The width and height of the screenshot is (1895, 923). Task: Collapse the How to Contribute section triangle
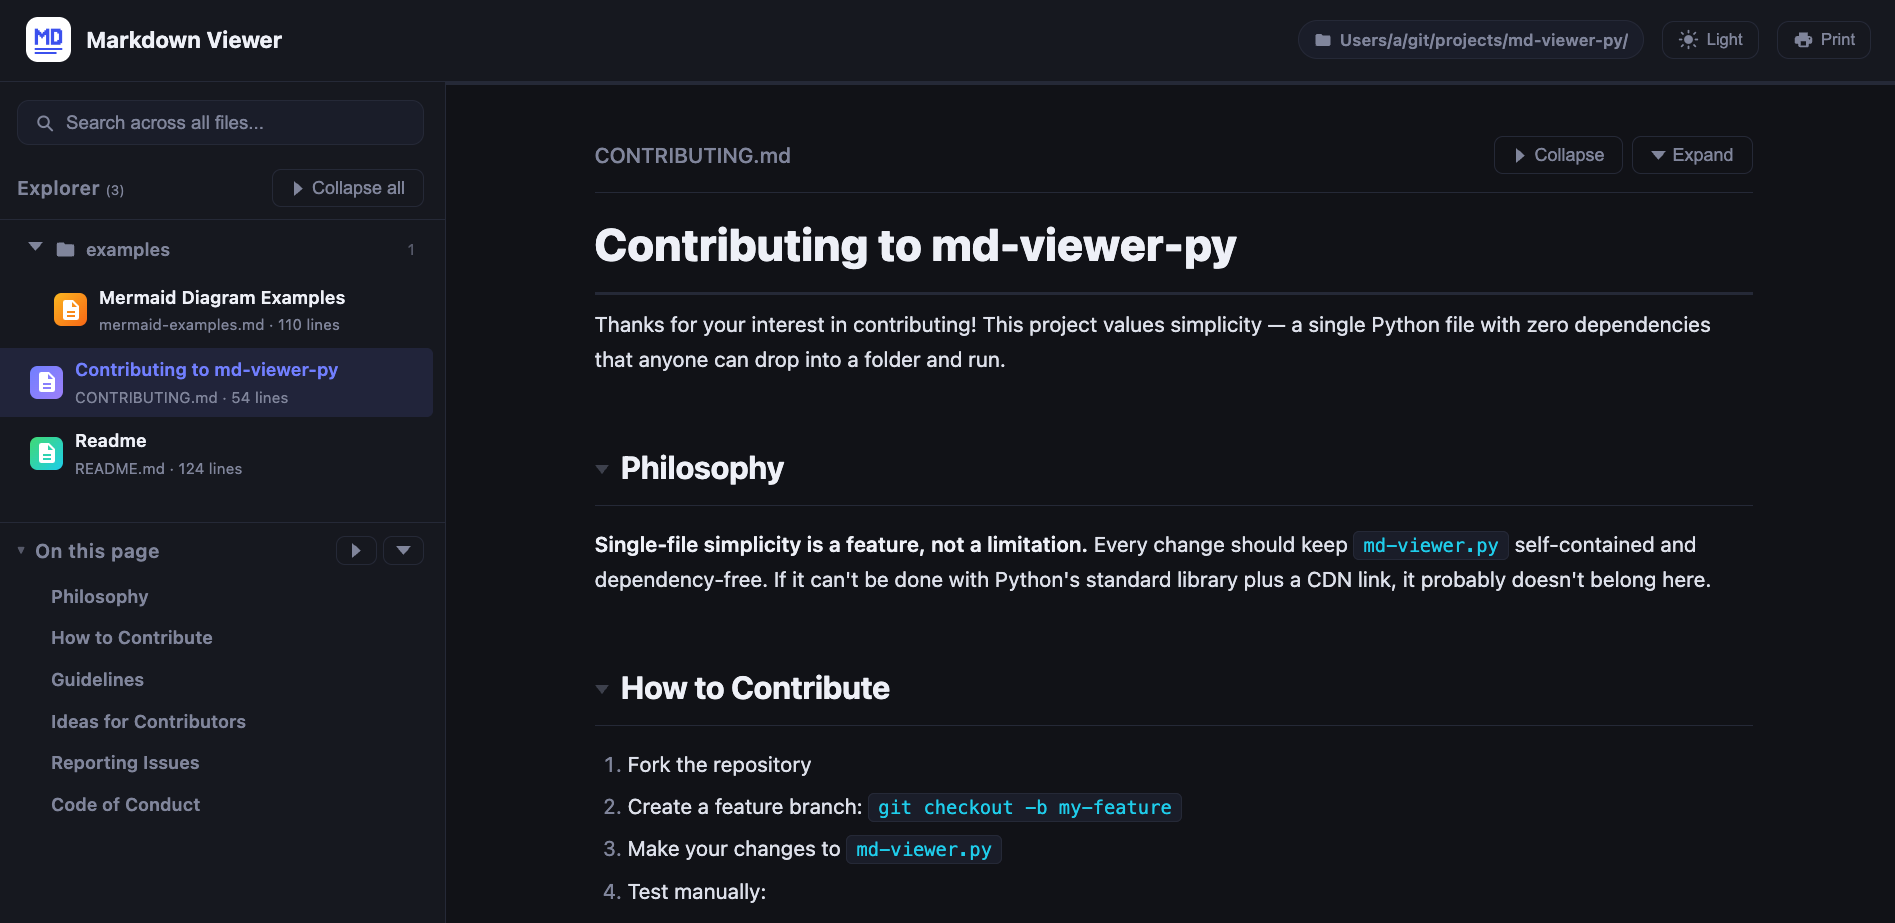602,689
